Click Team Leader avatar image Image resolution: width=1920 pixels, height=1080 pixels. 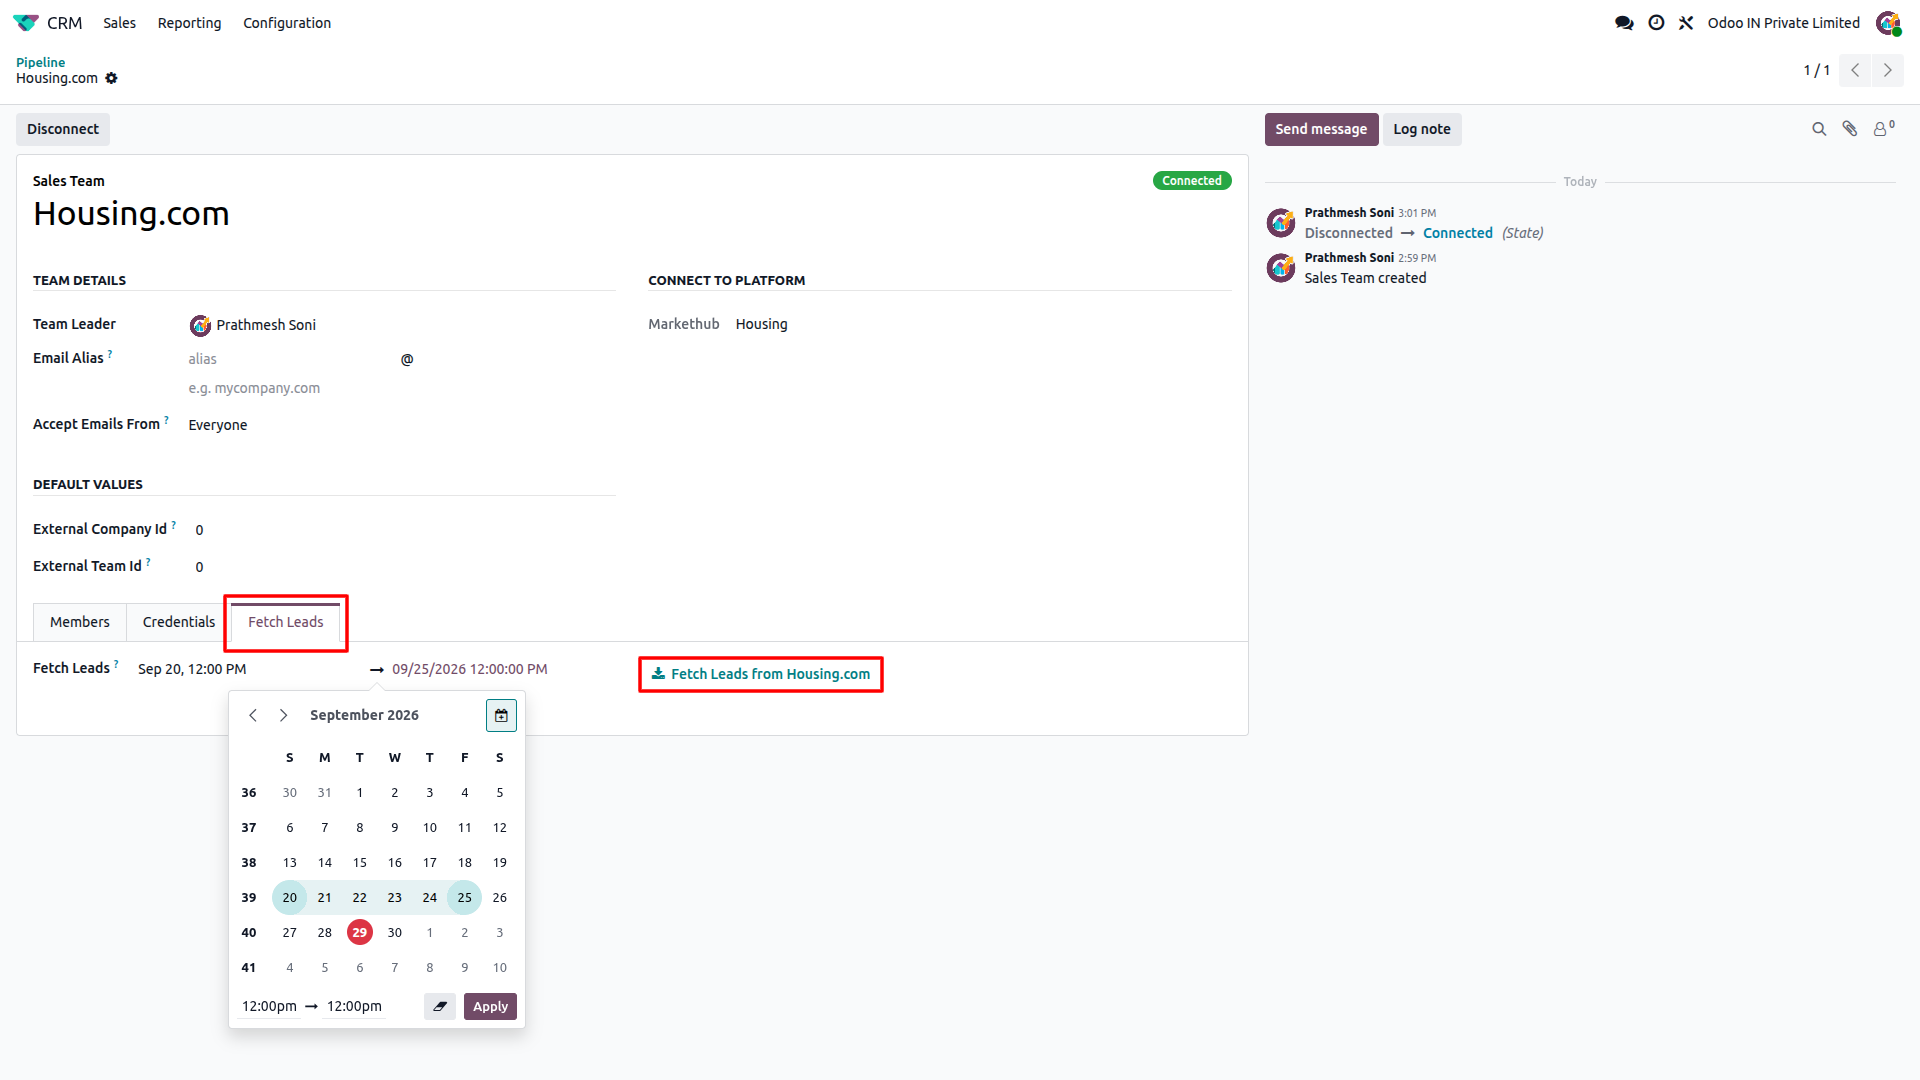tap(200, 325)
